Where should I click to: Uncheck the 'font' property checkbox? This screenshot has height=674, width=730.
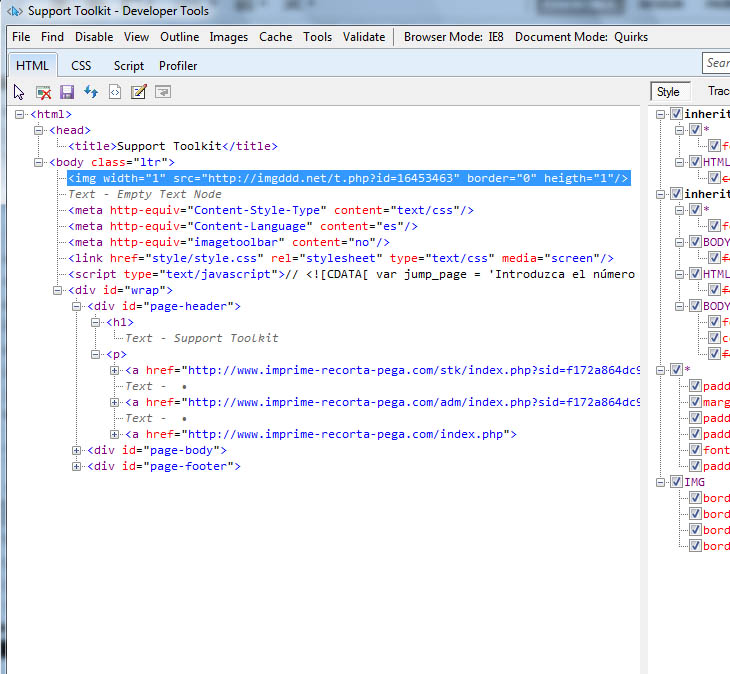click(x=696, y=450)
